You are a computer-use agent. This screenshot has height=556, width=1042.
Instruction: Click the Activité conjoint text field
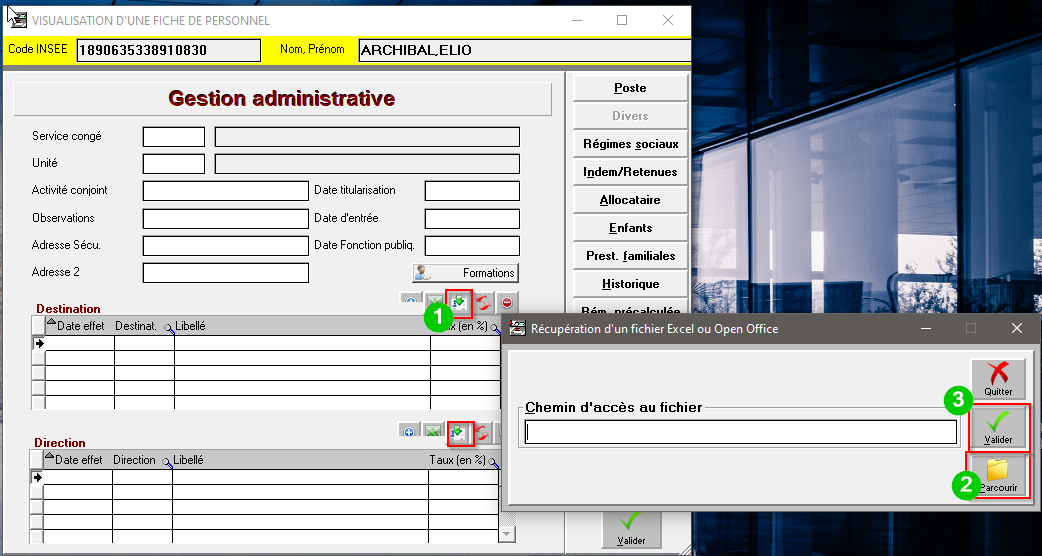pos(225,191)
